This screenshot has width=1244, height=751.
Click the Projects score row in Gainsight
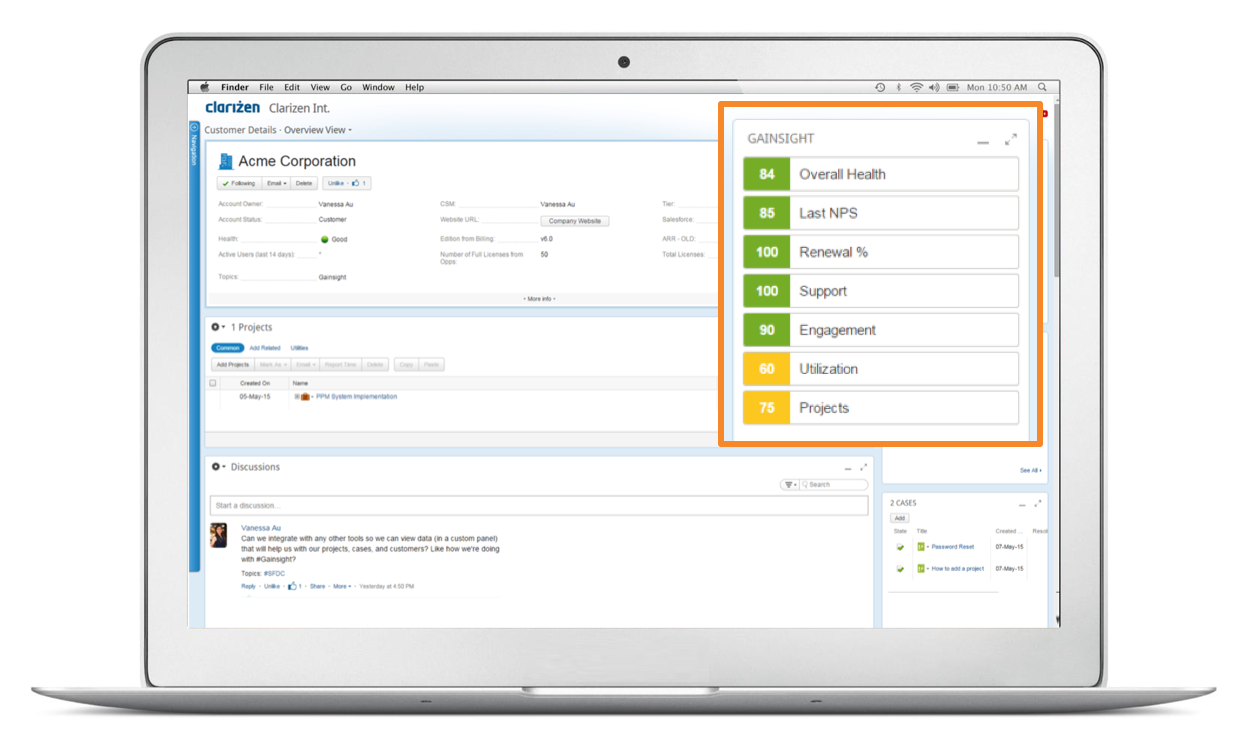(881, 408)
